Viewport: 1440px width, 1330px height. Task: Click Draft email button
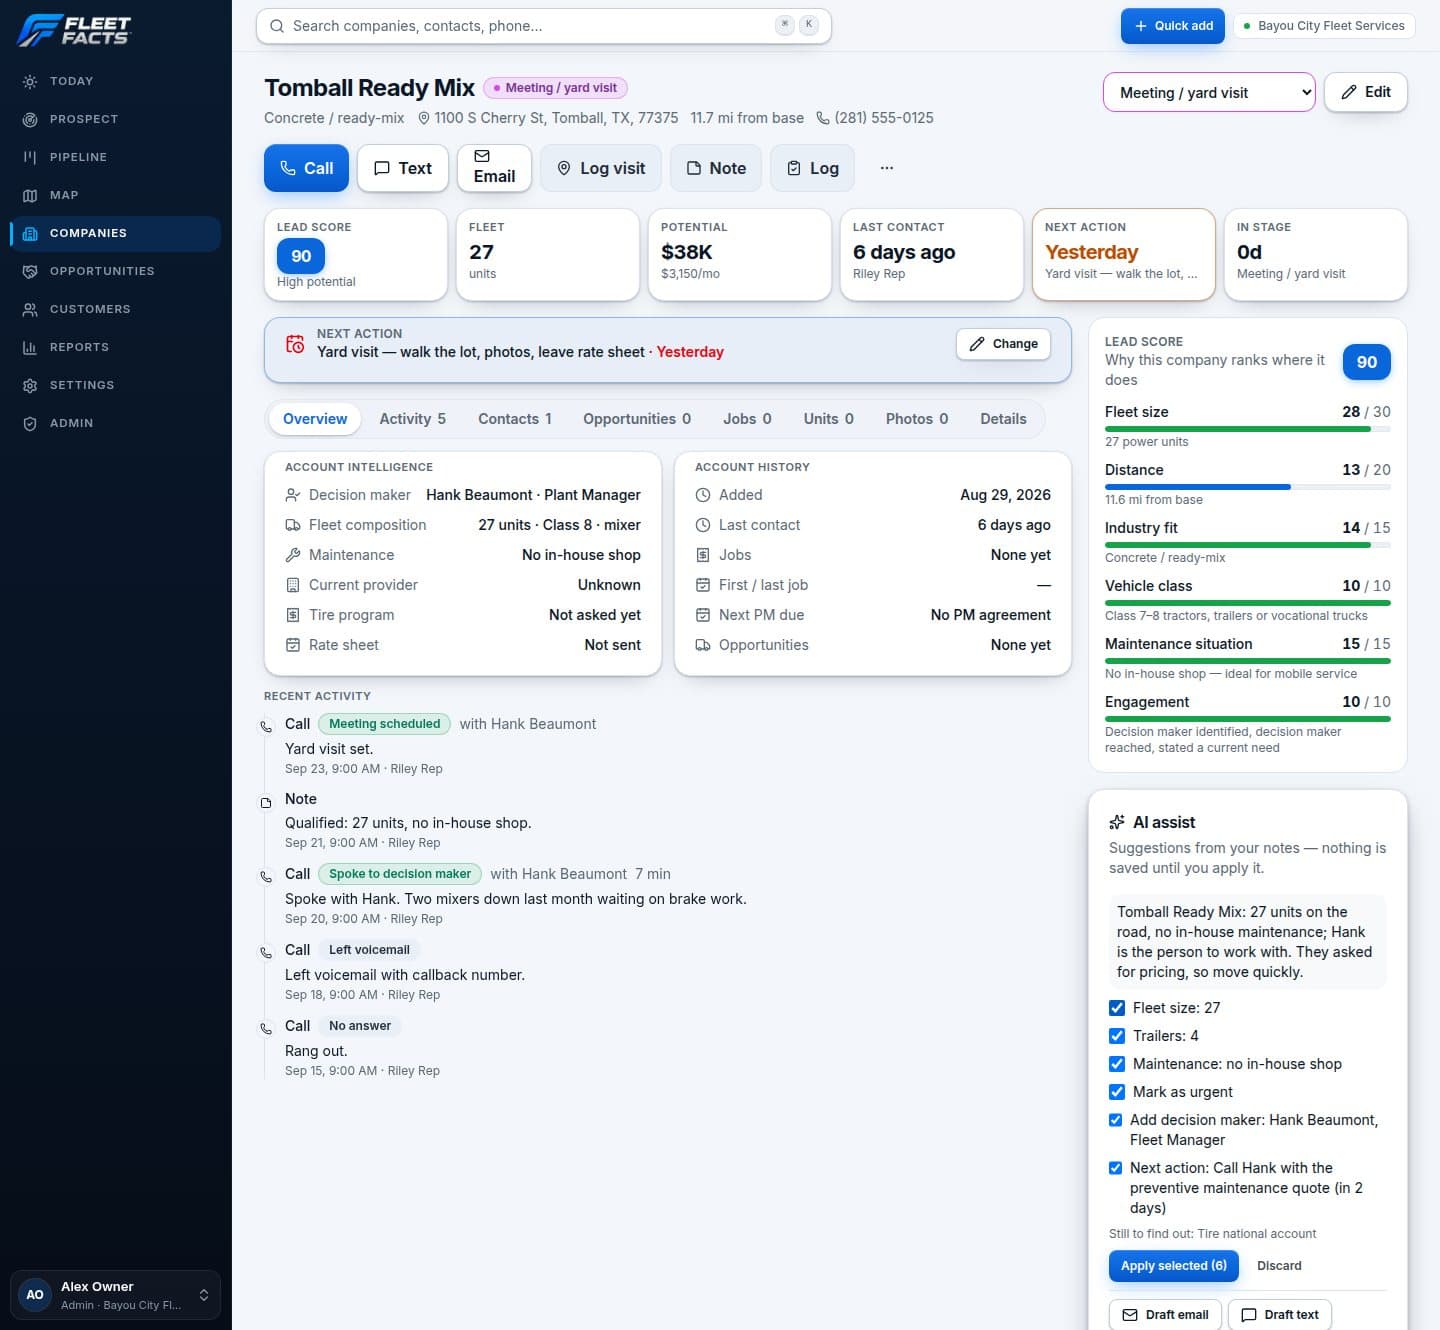click(x=1165, y=1315)
